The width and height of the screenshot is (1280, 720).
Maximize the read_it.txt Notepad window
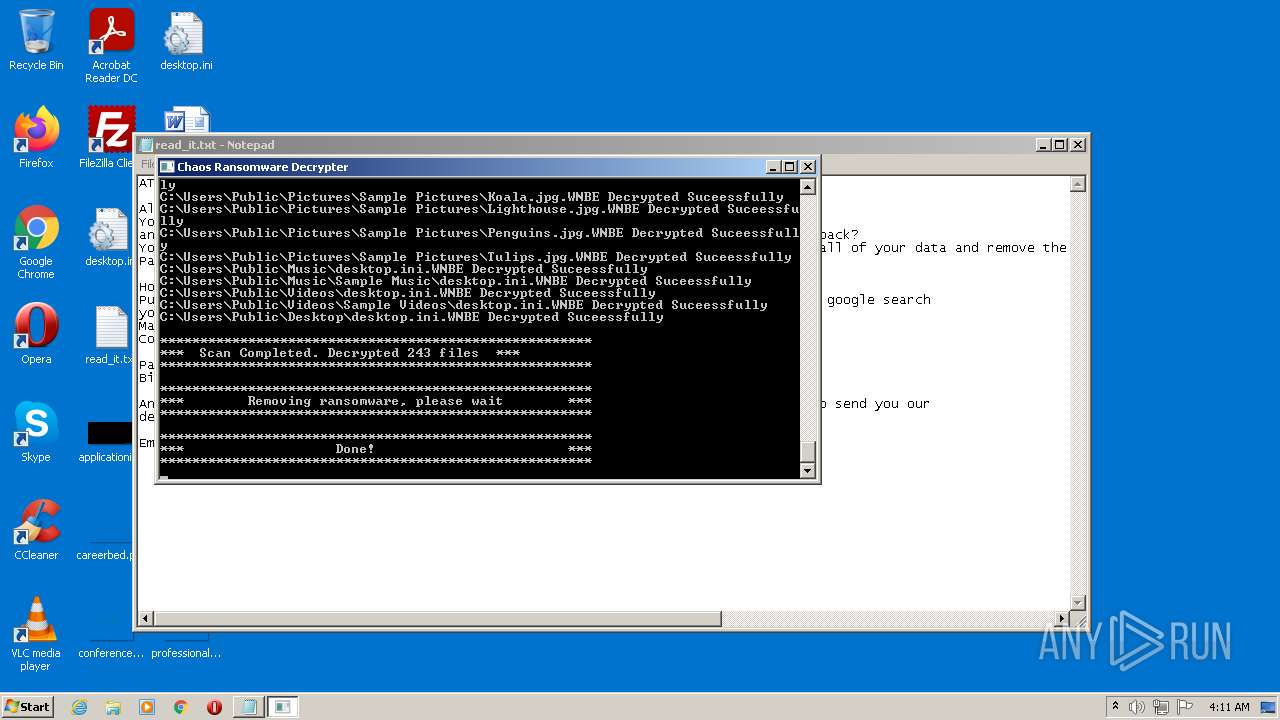click(1060, 145)
